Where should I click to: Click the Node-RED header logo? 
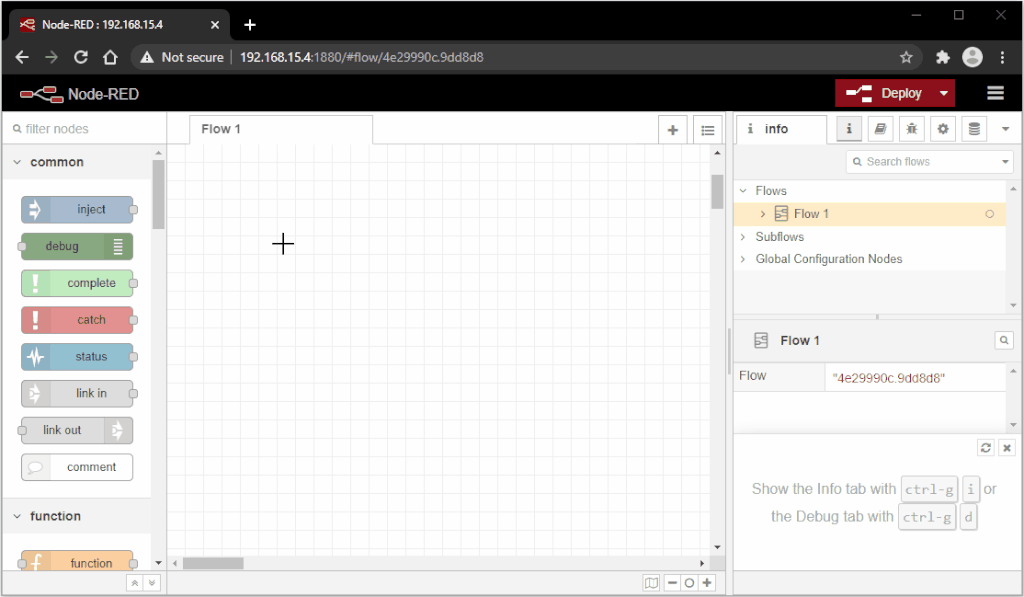80,94
